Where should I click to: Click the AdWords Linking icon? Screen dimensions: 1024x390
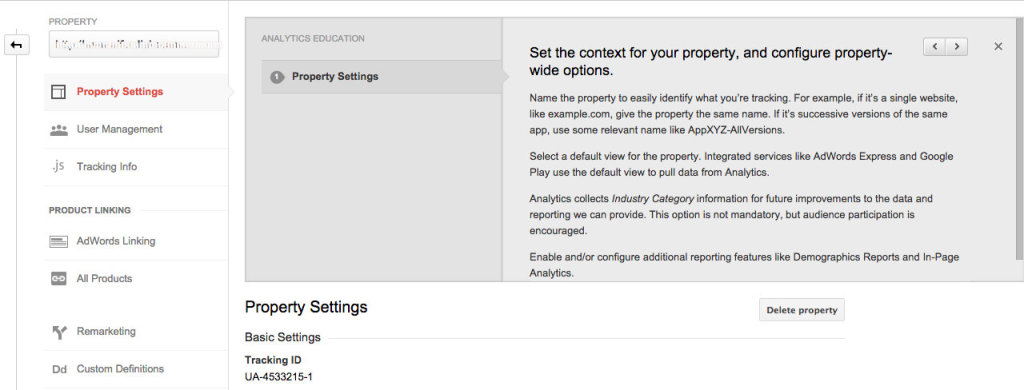tap(59, 241)
